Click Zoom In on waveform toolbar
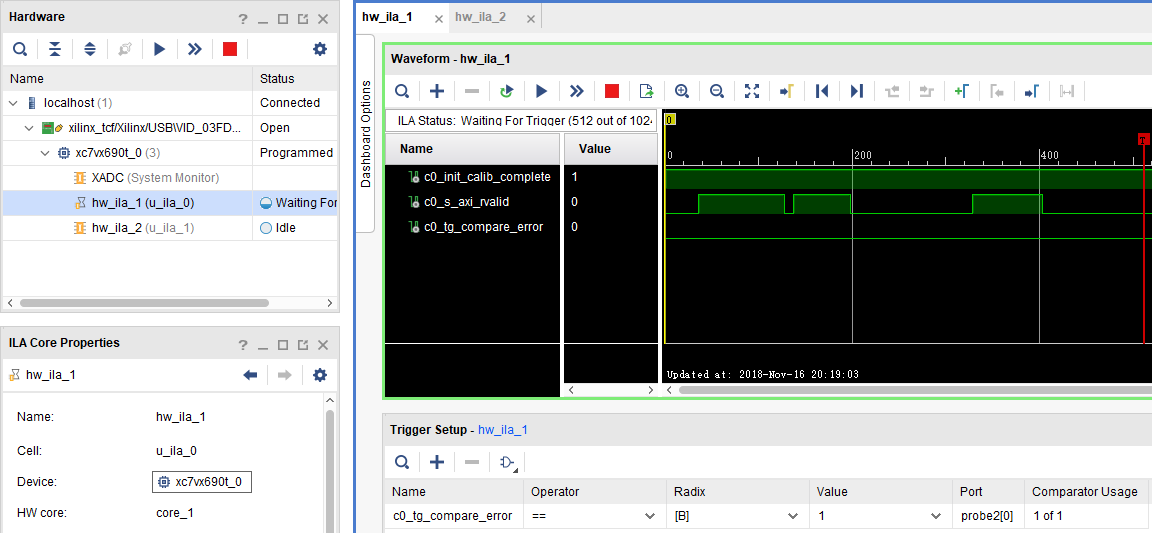The image size is (1152, 533). (682, 91)
